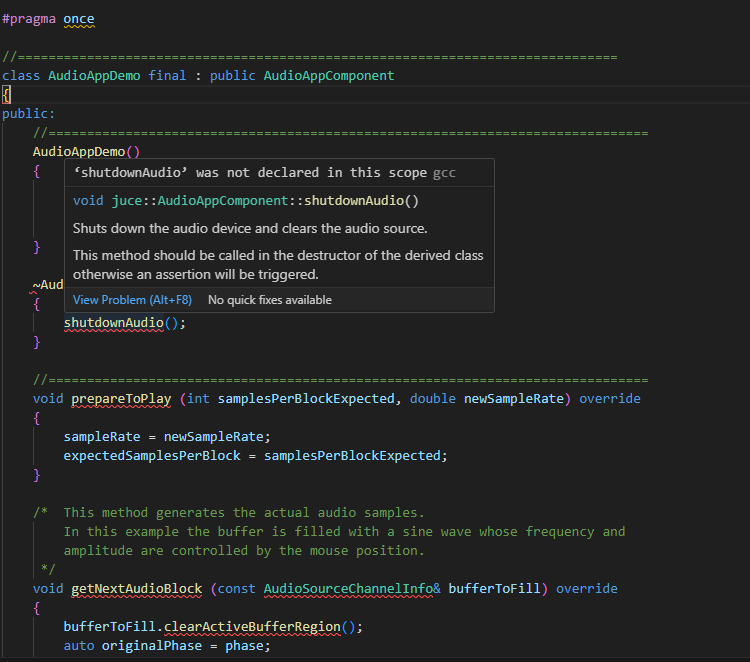Click the newSampleRate parameter in signature

514,399
